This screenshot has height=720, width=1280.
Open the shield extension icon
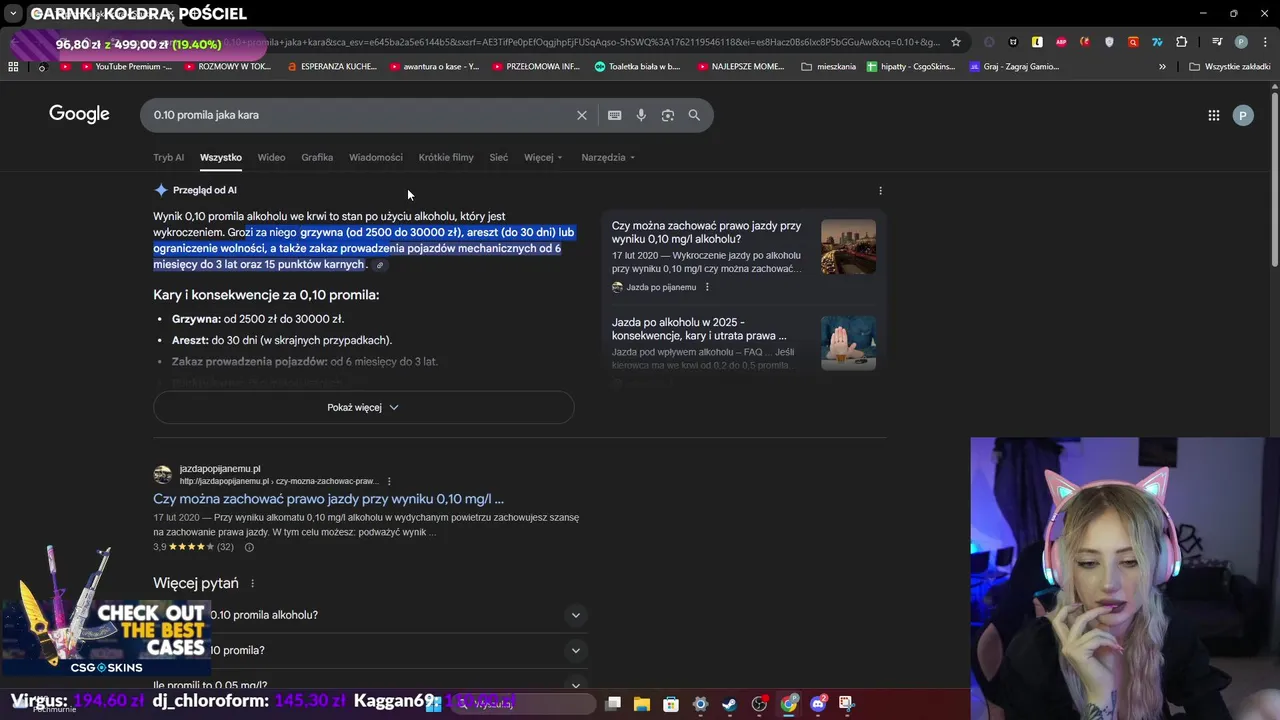[1109, 42]
